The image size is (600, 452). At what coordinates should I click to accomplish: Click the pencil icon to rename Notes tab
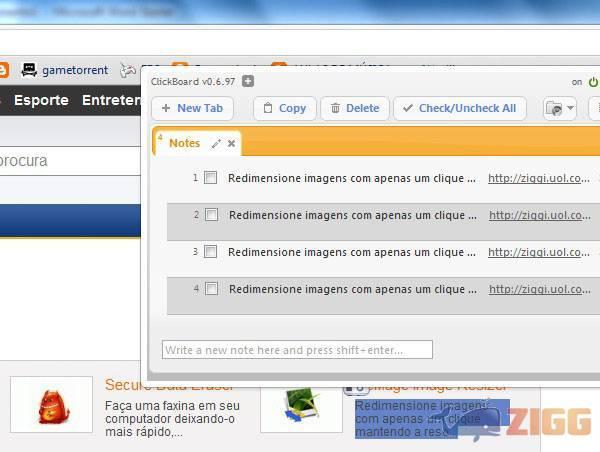216,144
